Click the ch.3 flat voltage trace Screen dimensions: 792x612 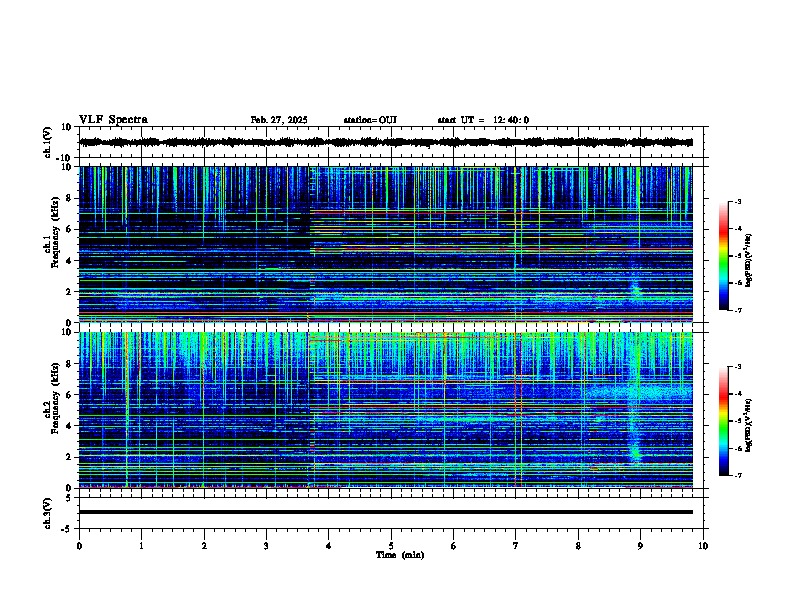[x=386, y=512]
